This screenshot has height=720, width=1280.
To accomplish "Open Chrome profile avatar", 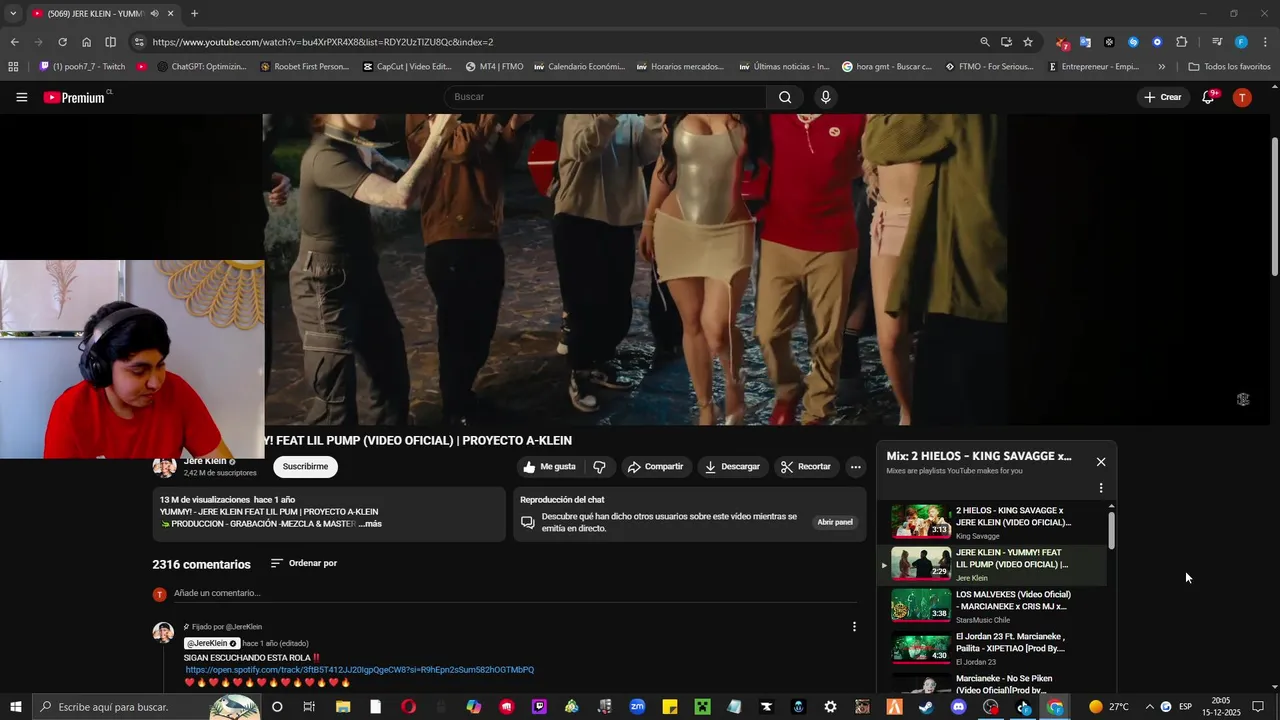I will tap(1241, 42).
